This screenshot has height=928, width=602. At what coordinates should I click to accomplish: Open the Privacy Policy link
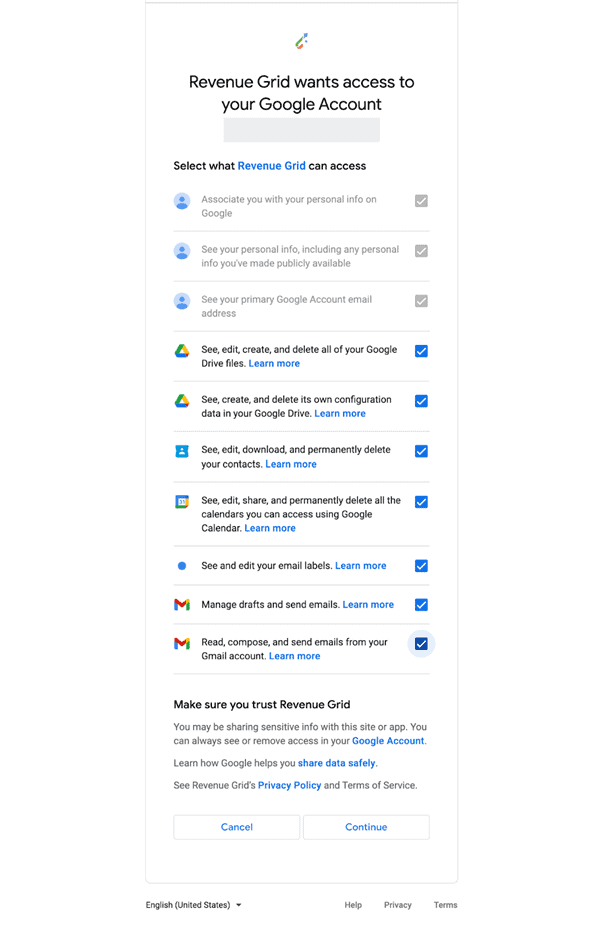(x=289, y=785)
